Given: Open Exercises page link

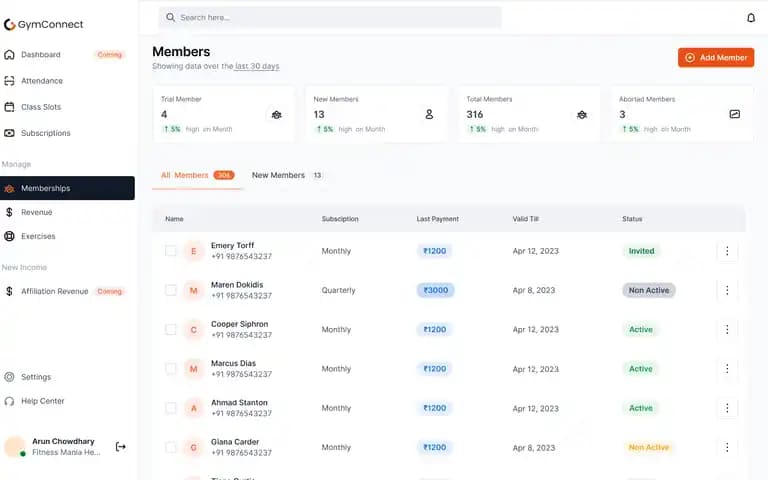Looking at the screenshot, I should coord(38,236).
